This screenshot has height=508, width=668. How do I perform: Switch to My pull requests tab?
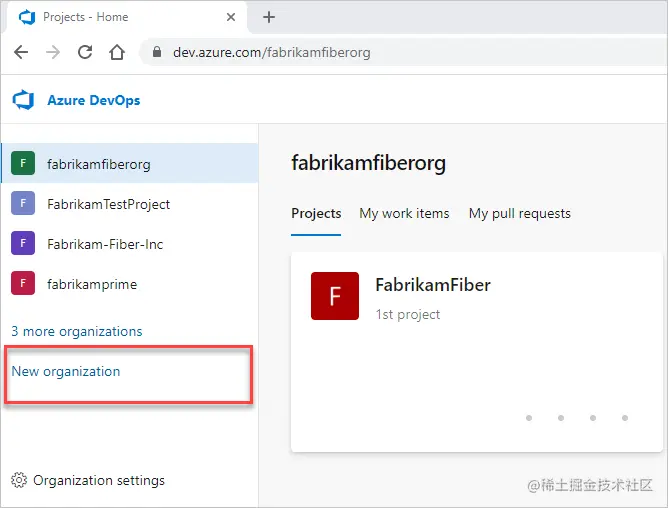point(520,213)
